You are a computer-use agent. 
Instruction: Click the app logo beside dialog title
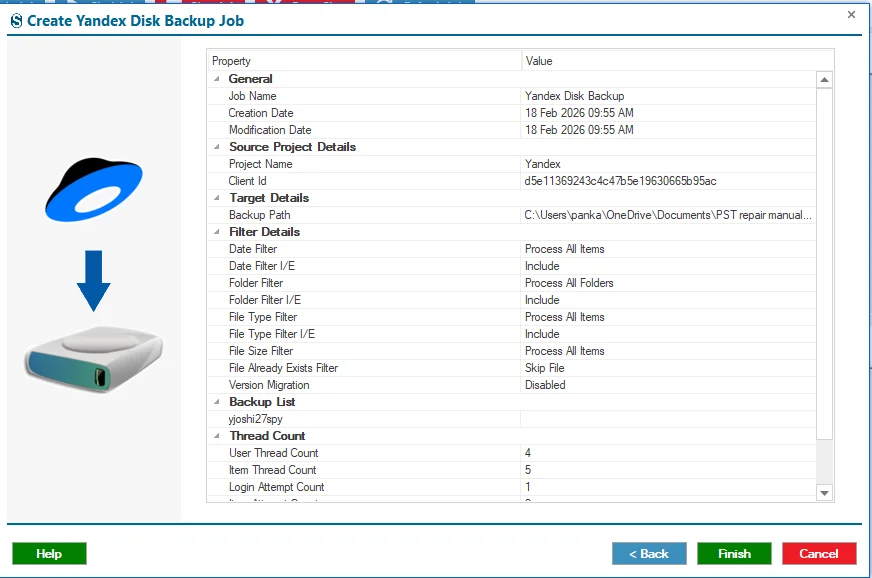pos(17,21)
